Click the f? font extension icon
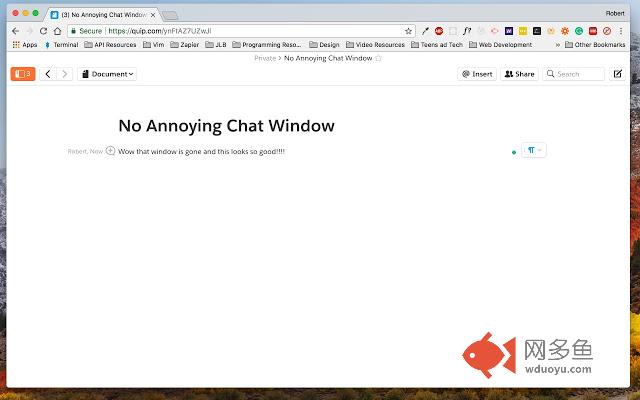The height and width of the screenshot is (400, 640). 467,31
